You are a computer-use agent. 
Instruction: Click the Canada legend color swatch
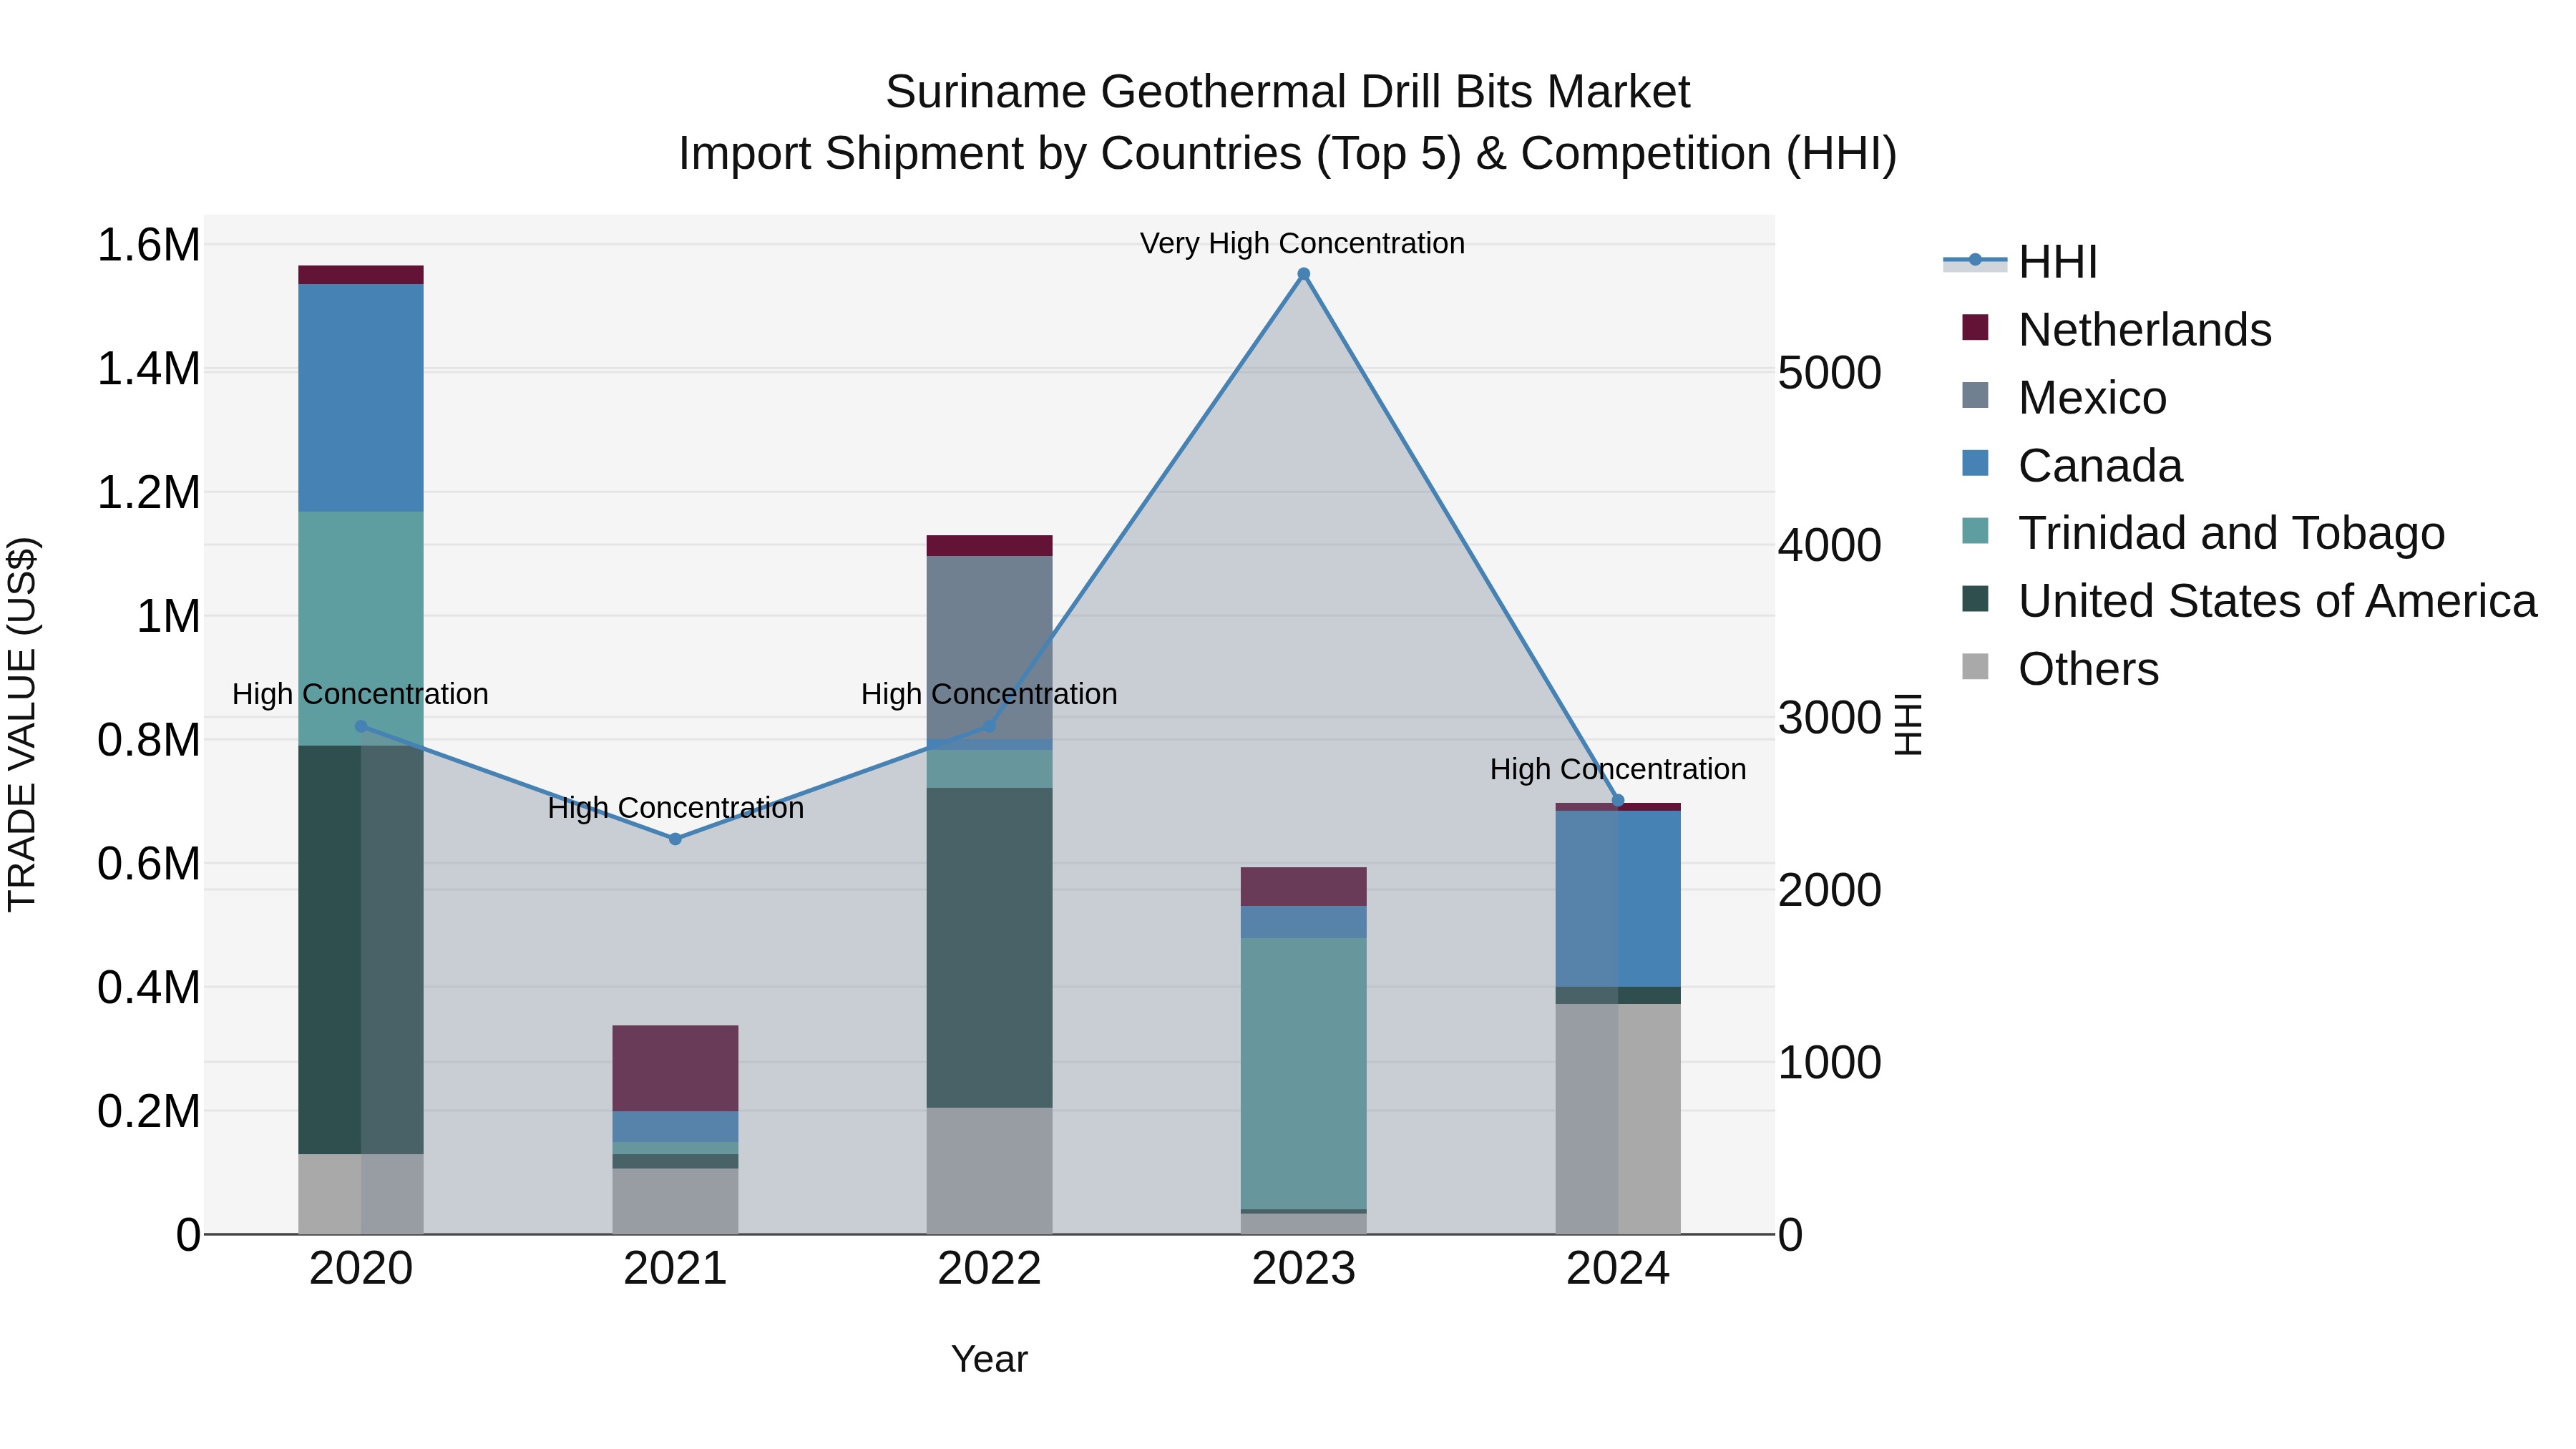tap(1975, 463)
